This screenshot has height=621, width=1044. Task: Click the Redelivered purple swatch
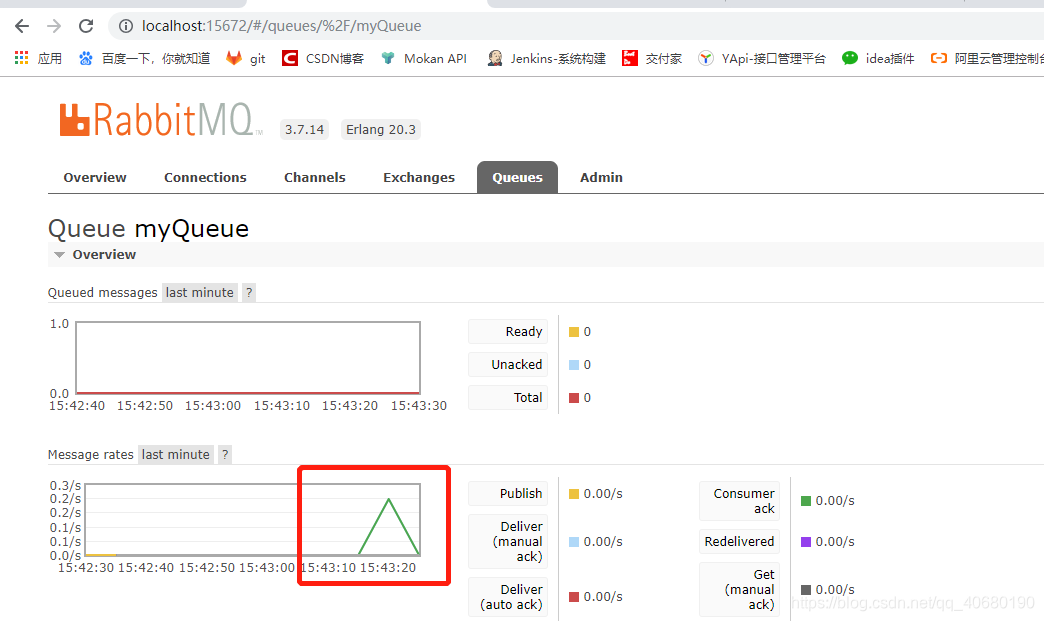pos(806,542)
